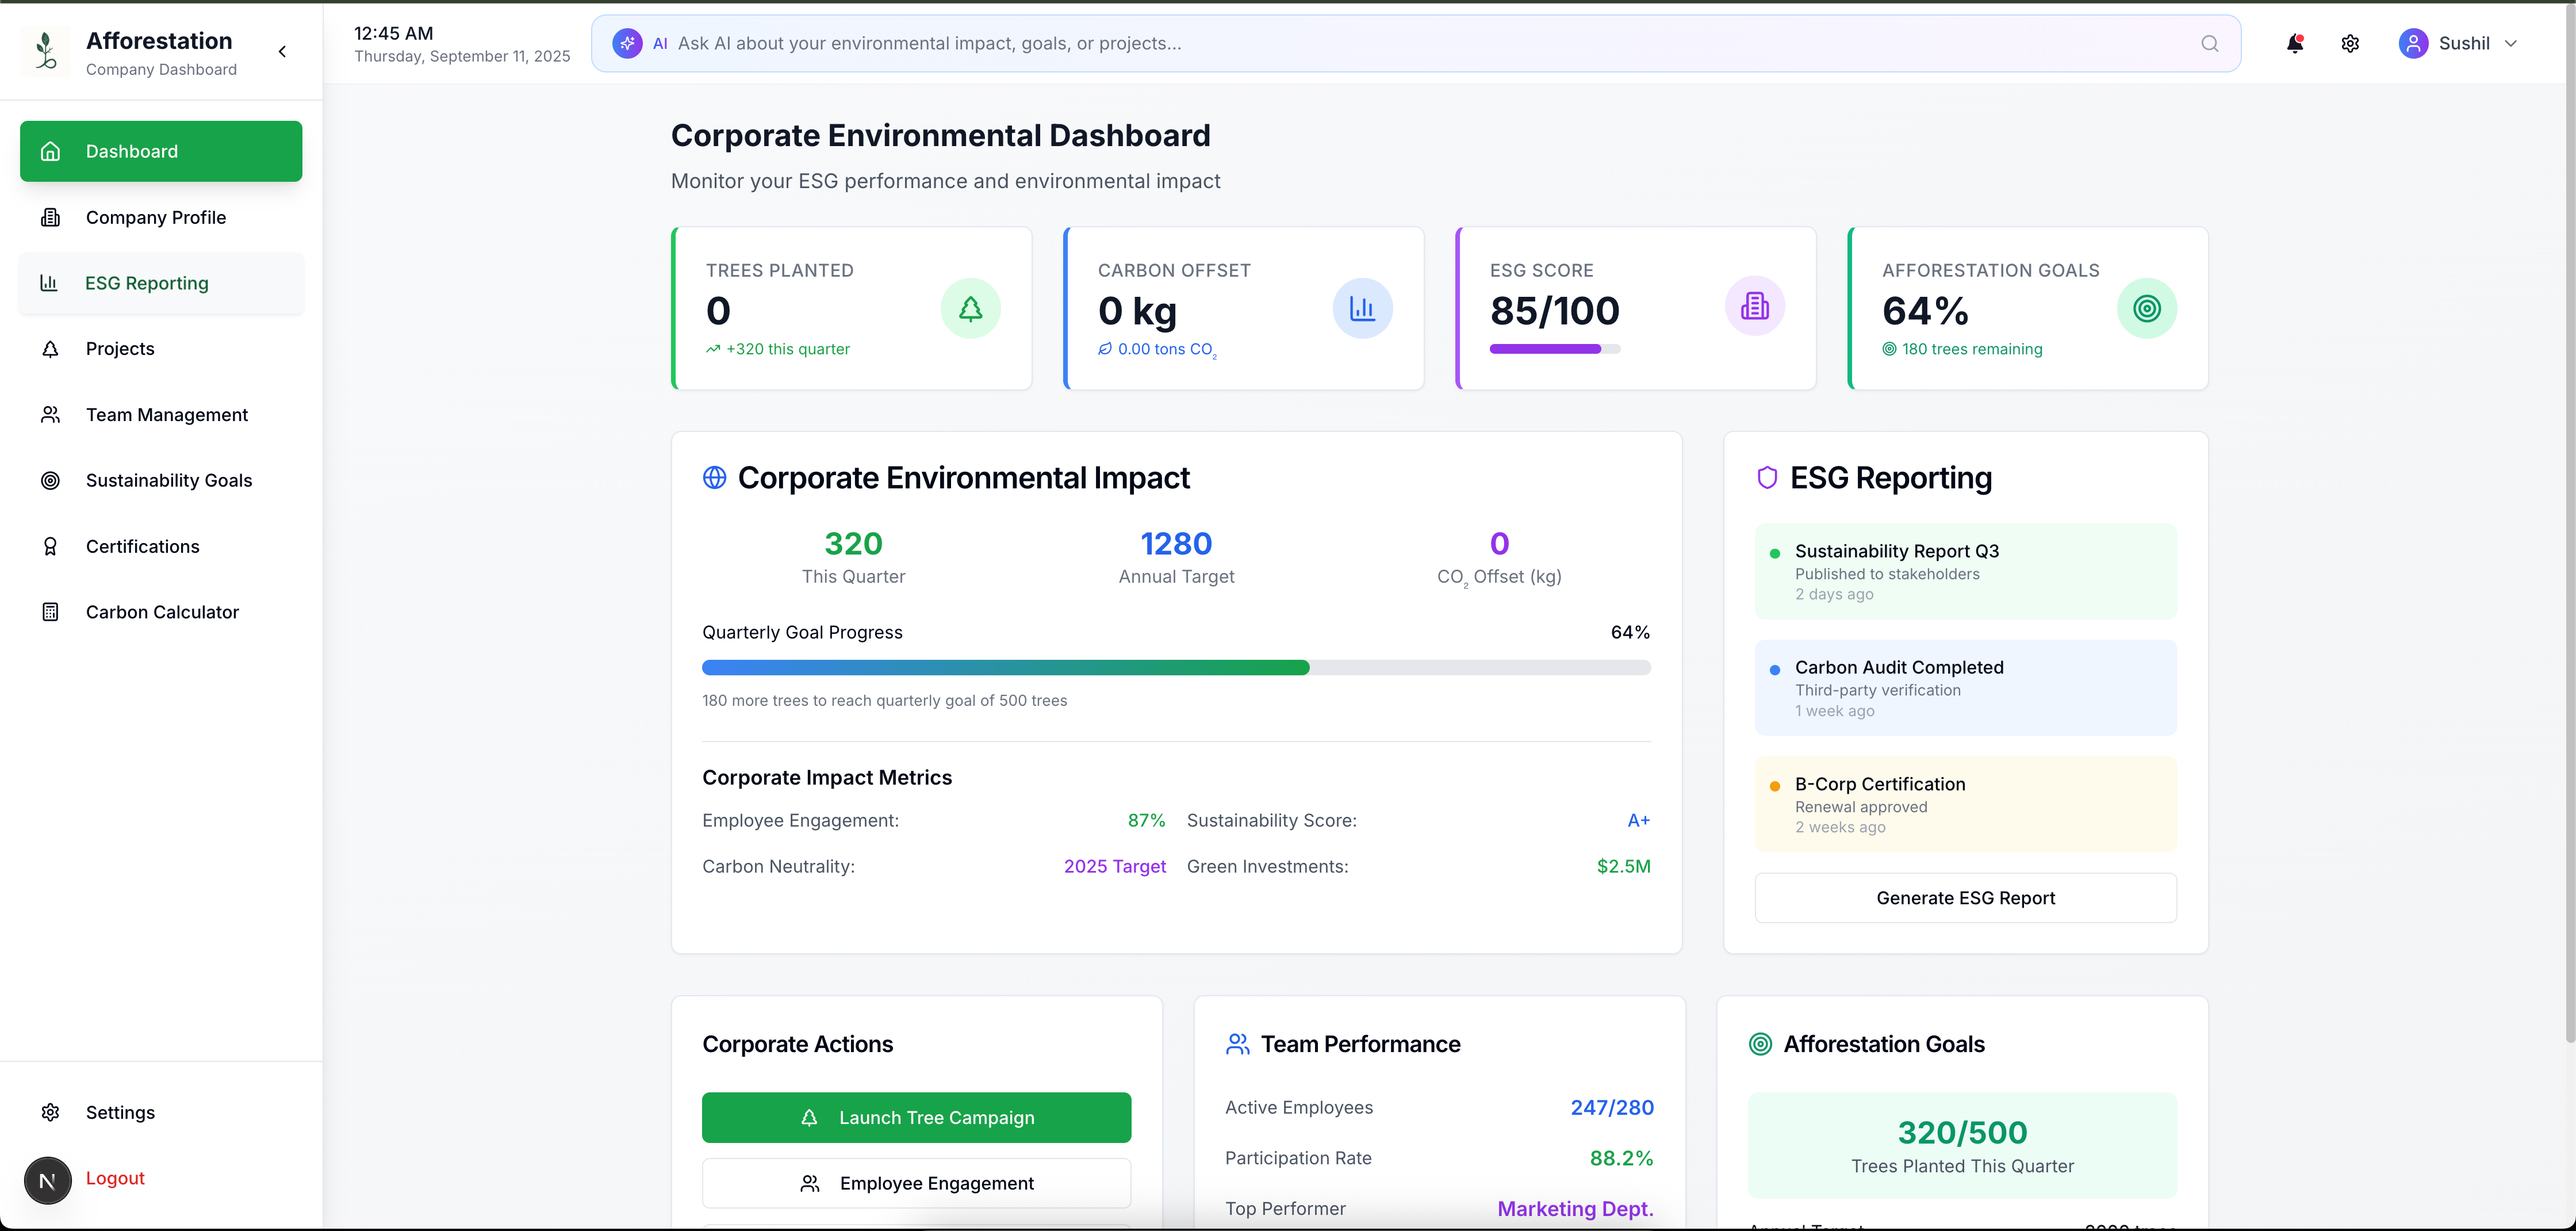
Task: Open Company Profile from the sidebar icon
Action: pos(50,217)
